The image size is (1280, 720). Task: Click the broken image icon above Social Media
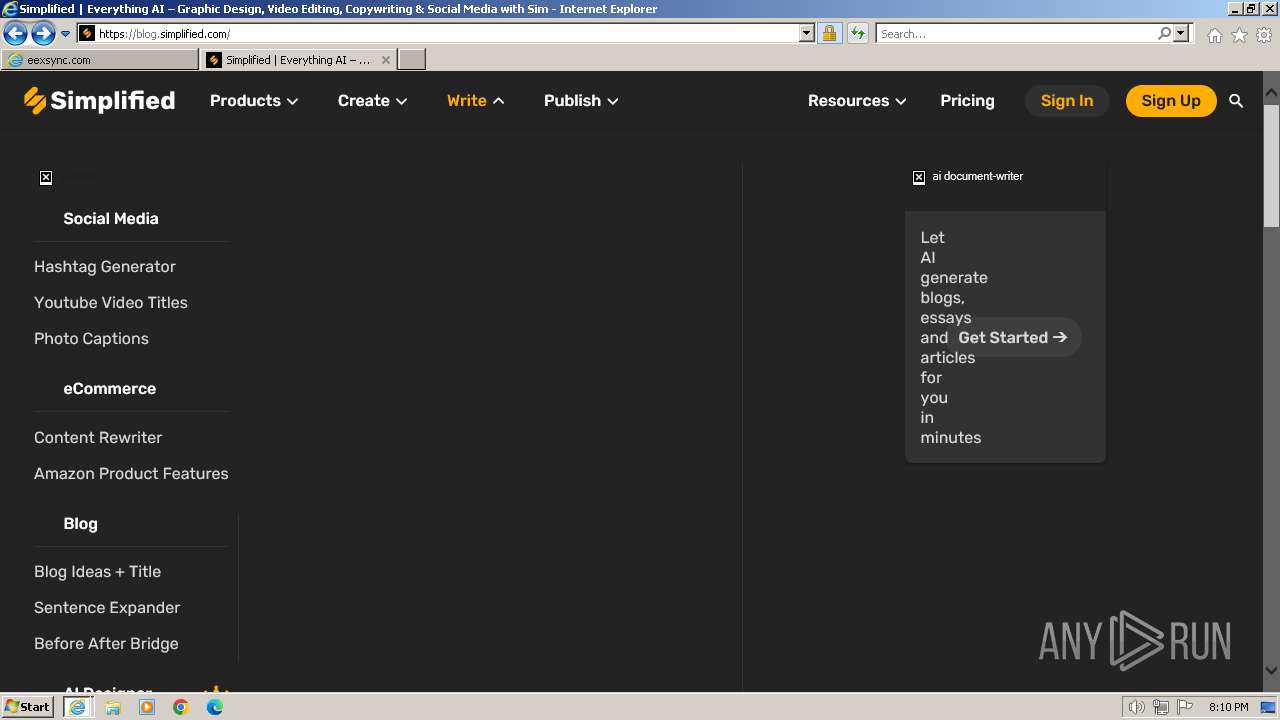[x=46, y=178]
